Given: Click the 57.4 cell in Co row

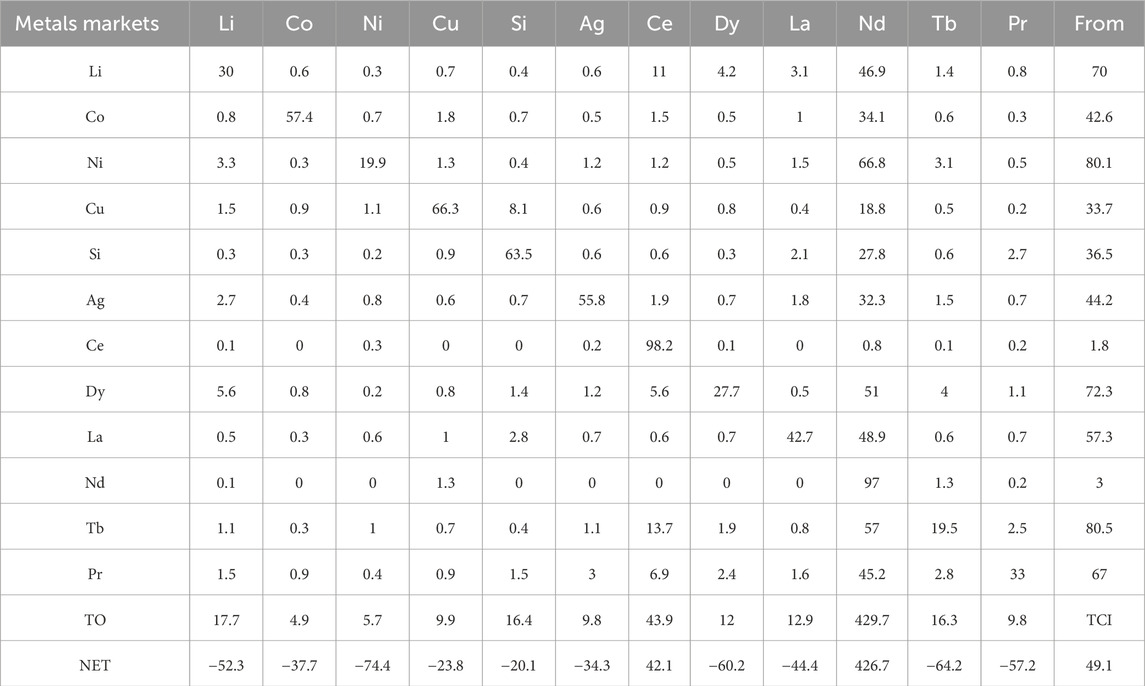Looking at the screenshot, I should coord(299,117).
